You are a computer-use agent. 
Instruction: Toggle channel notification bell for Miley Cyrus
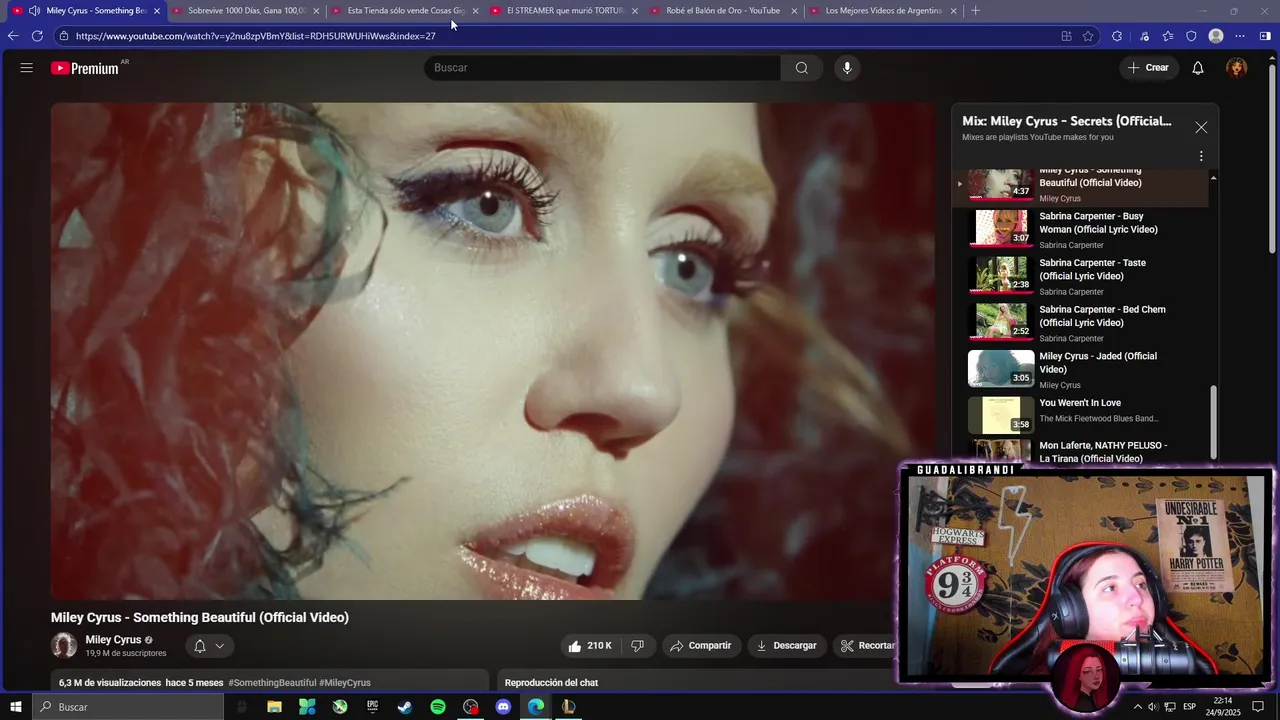pyautogui.click(x=200, y=646)
